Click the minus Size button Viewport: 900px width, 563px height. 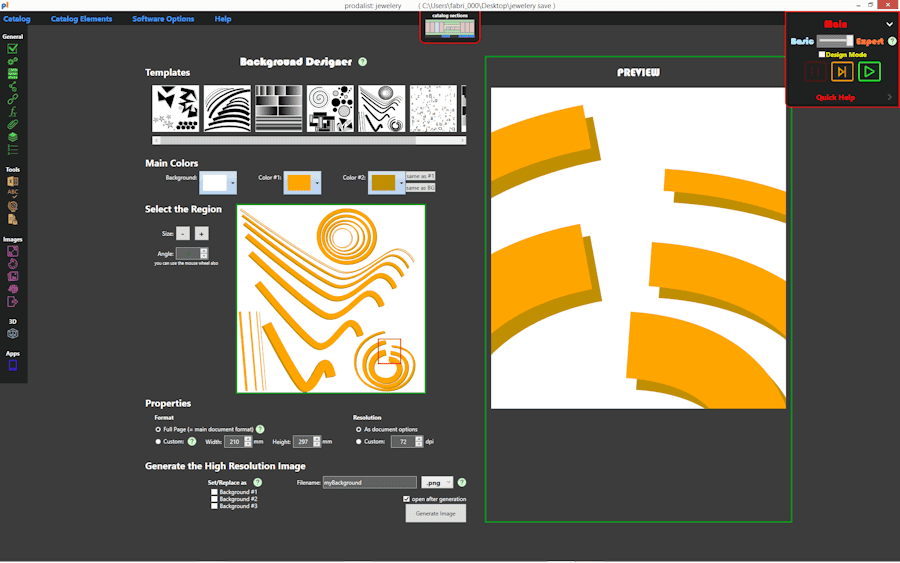click(x=183, y=234)
